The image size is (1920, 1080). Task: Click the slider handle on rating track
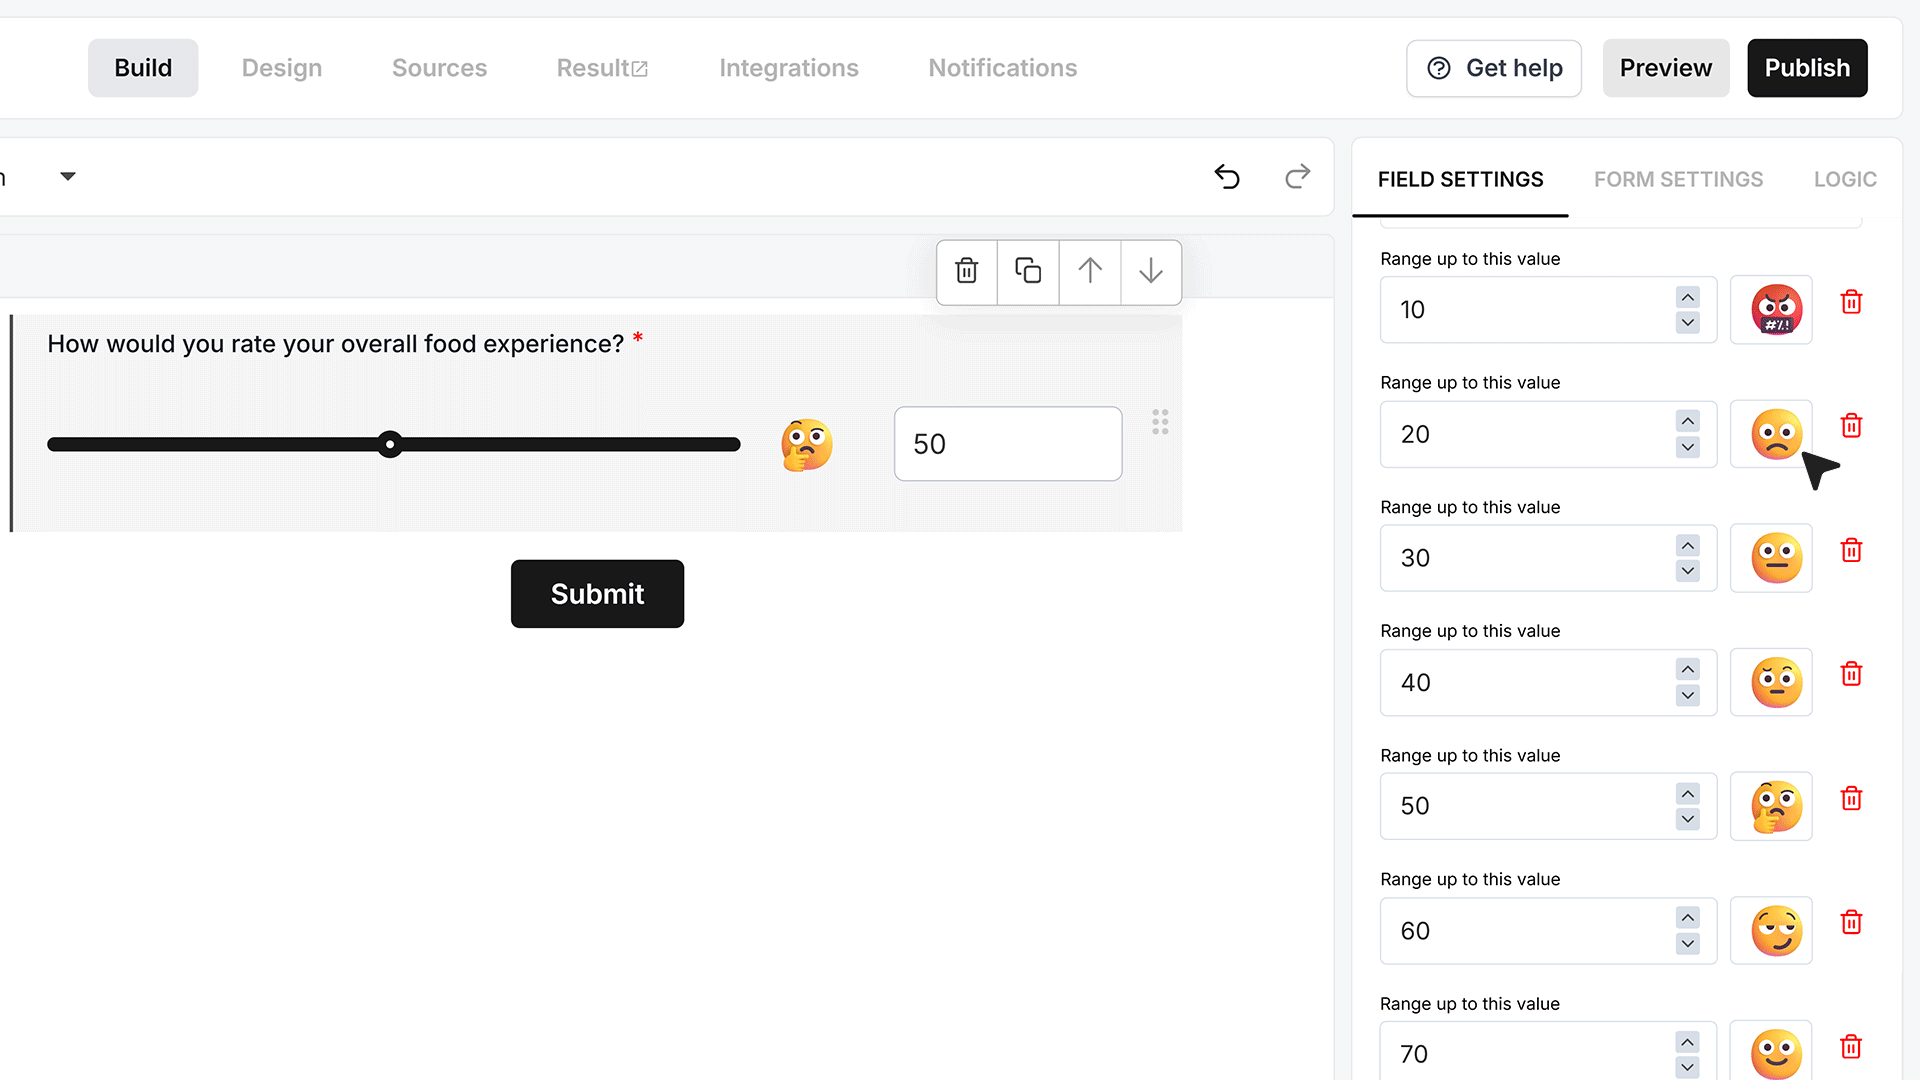pos(390,444)
